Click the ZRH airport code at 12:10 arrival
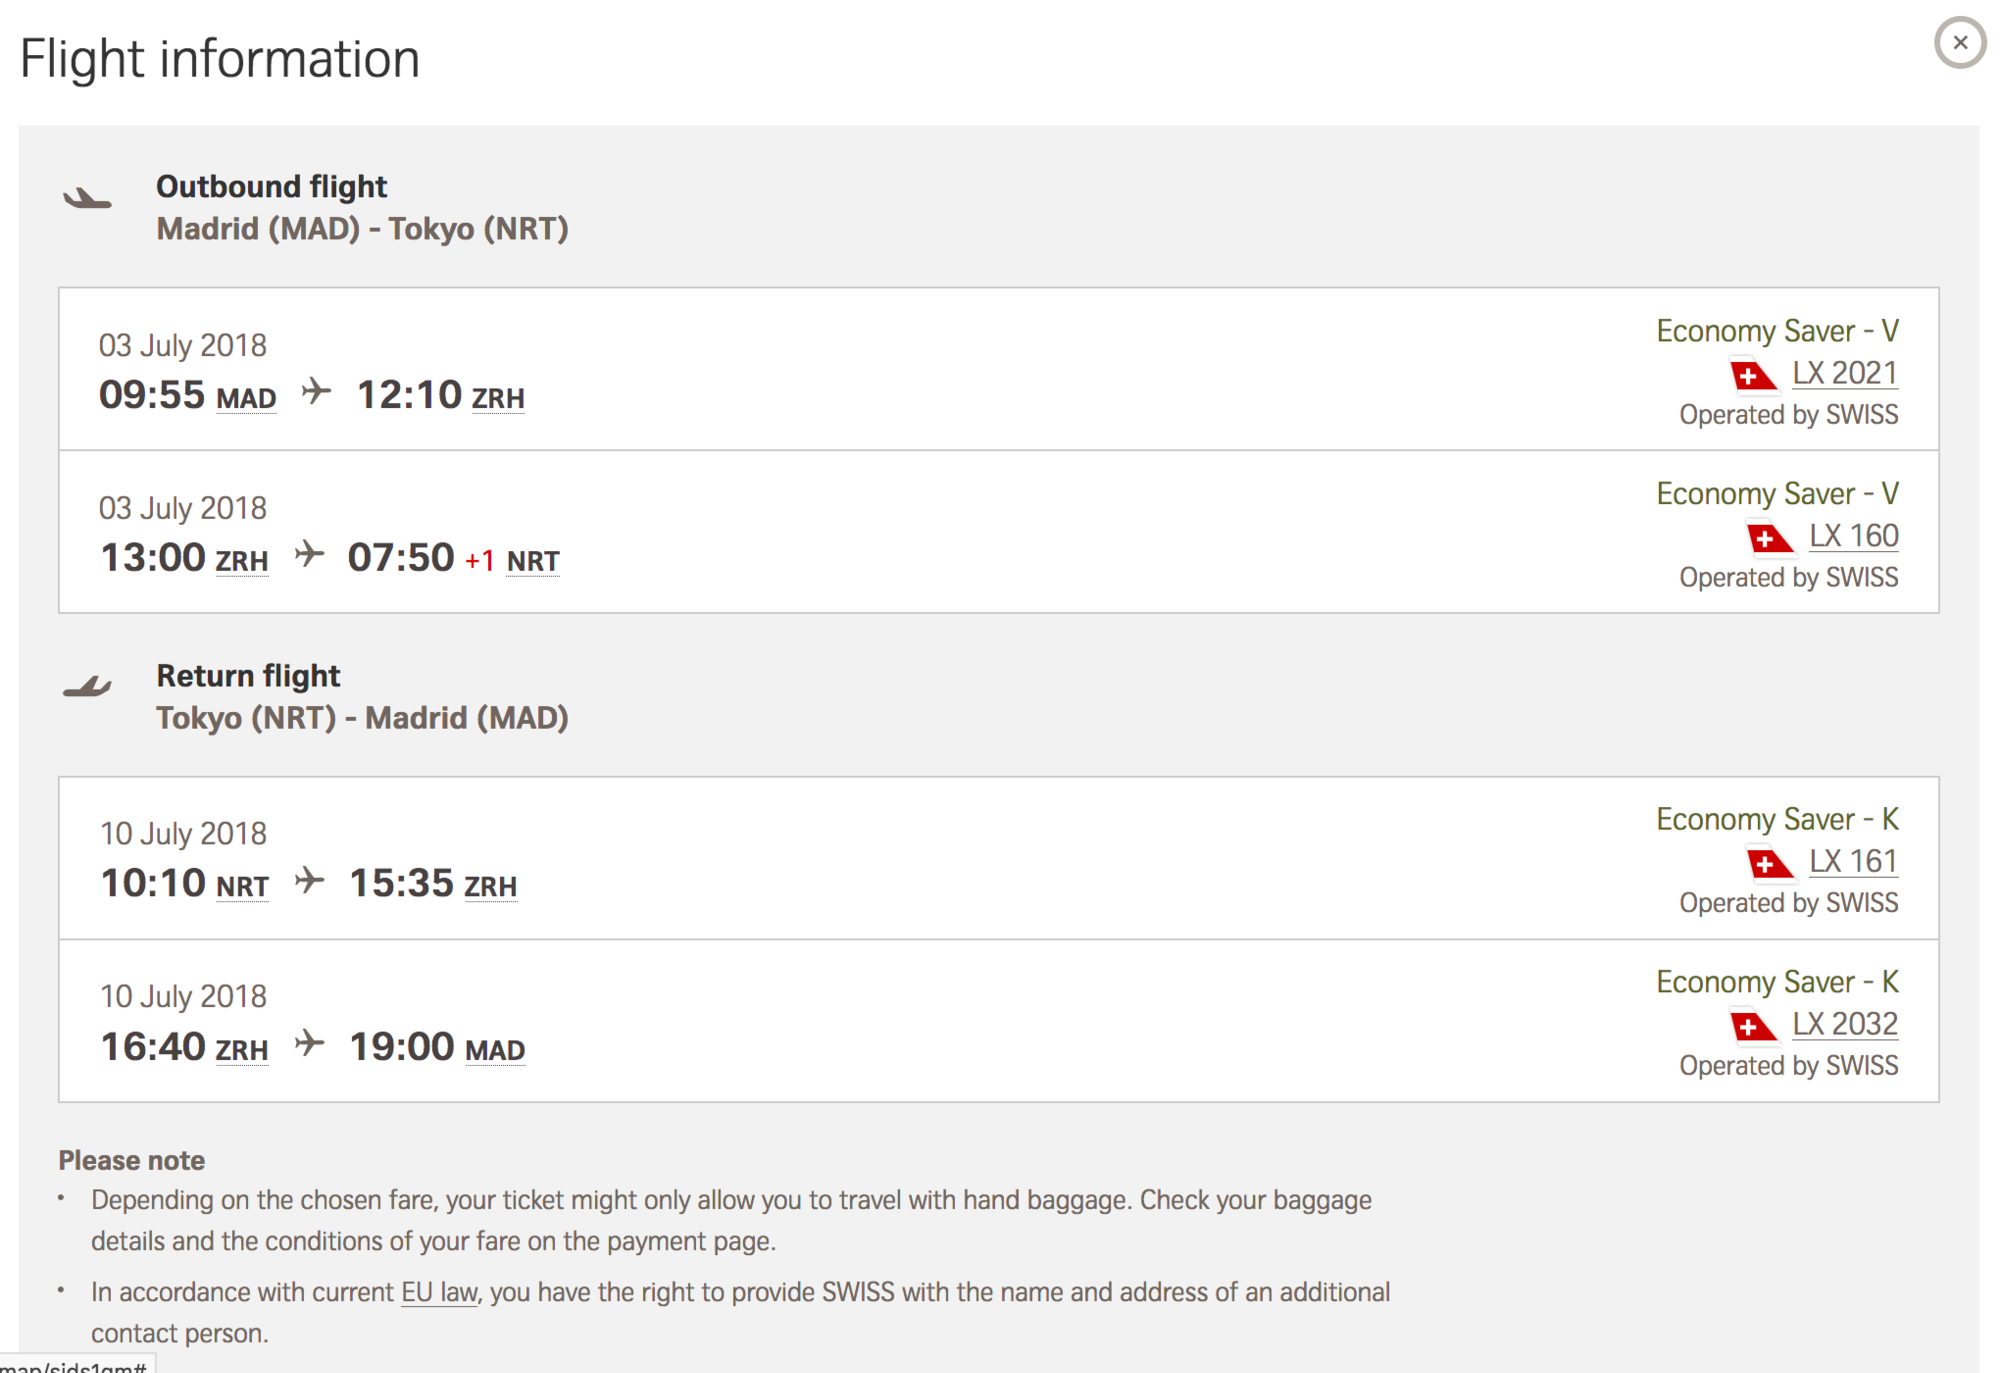This screenshot has width=2000, height=1373. click(498, 398)
